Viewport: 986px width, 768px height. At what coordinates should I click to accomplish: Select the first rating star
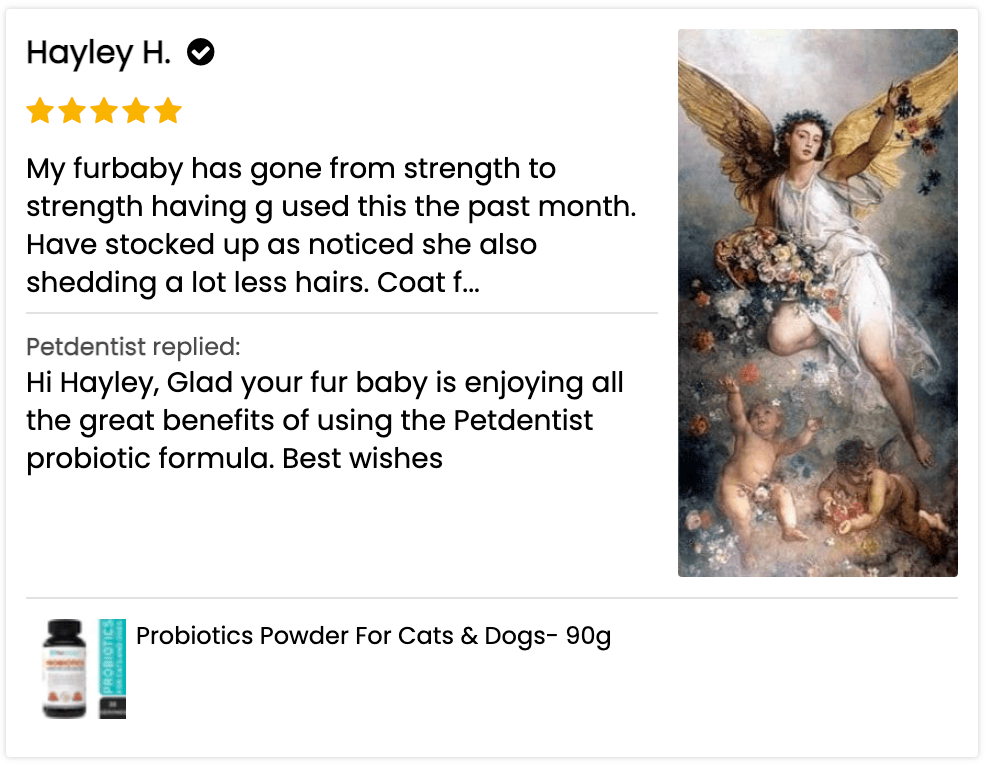[40, 111]
